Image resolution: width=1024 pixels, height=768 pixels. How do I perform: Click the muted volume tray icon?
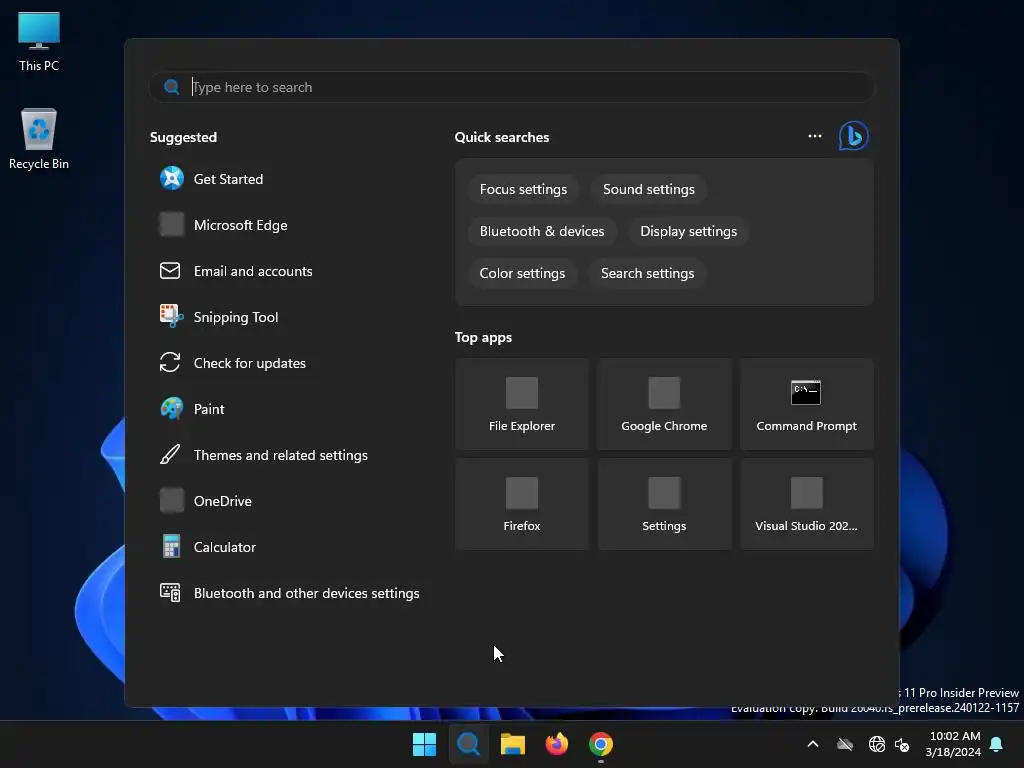(x=903, y=744)
